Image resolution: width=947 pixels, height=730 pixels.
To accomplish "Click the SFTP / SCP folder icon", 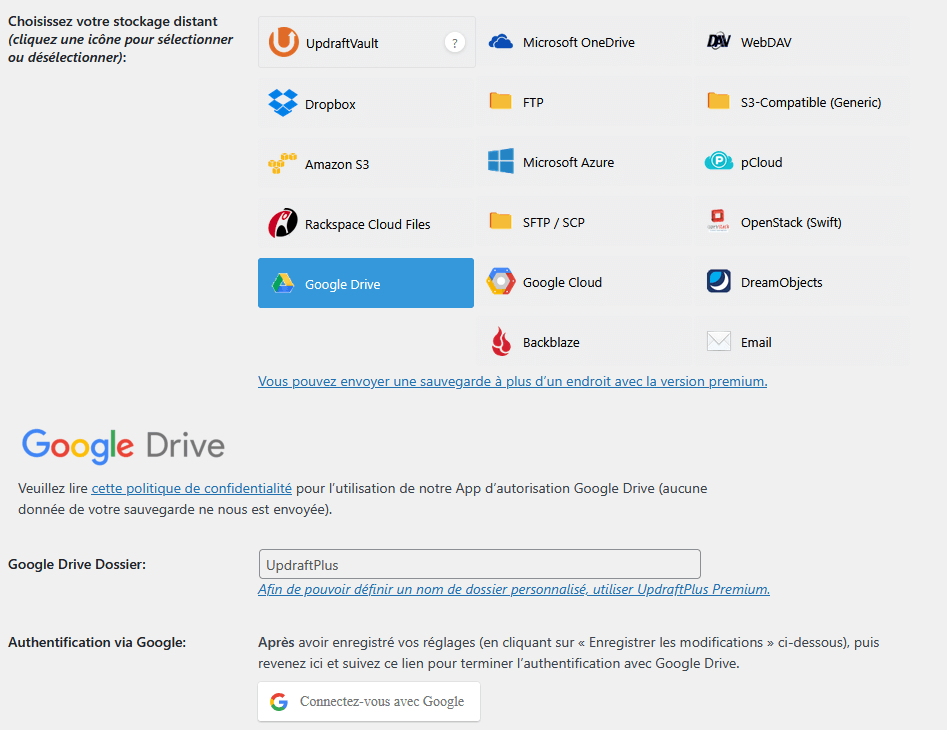I will 501,221.
